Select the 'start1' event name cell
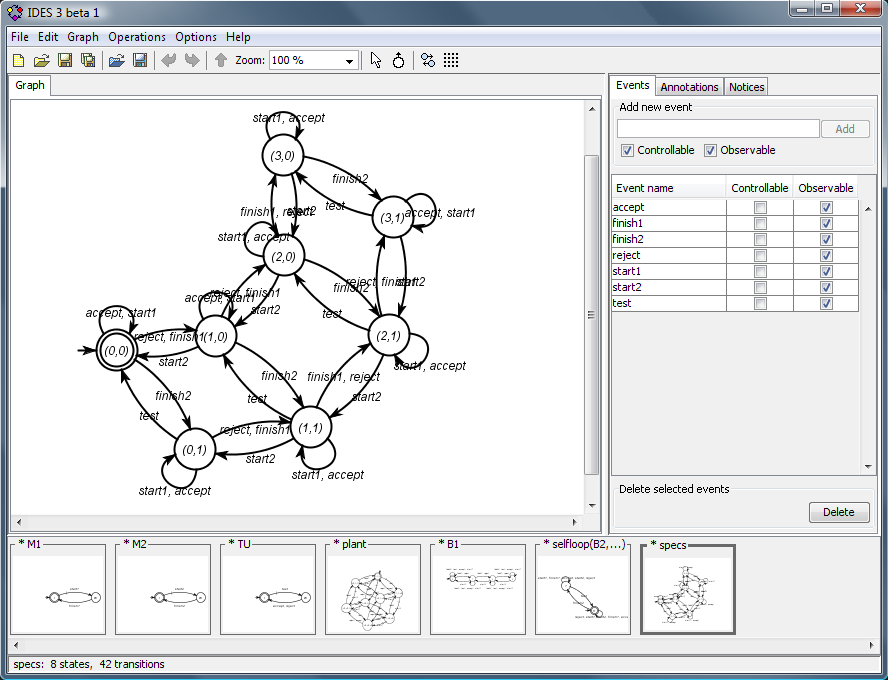The height and width of the screenshot is (680, 888). coord(669,271)
